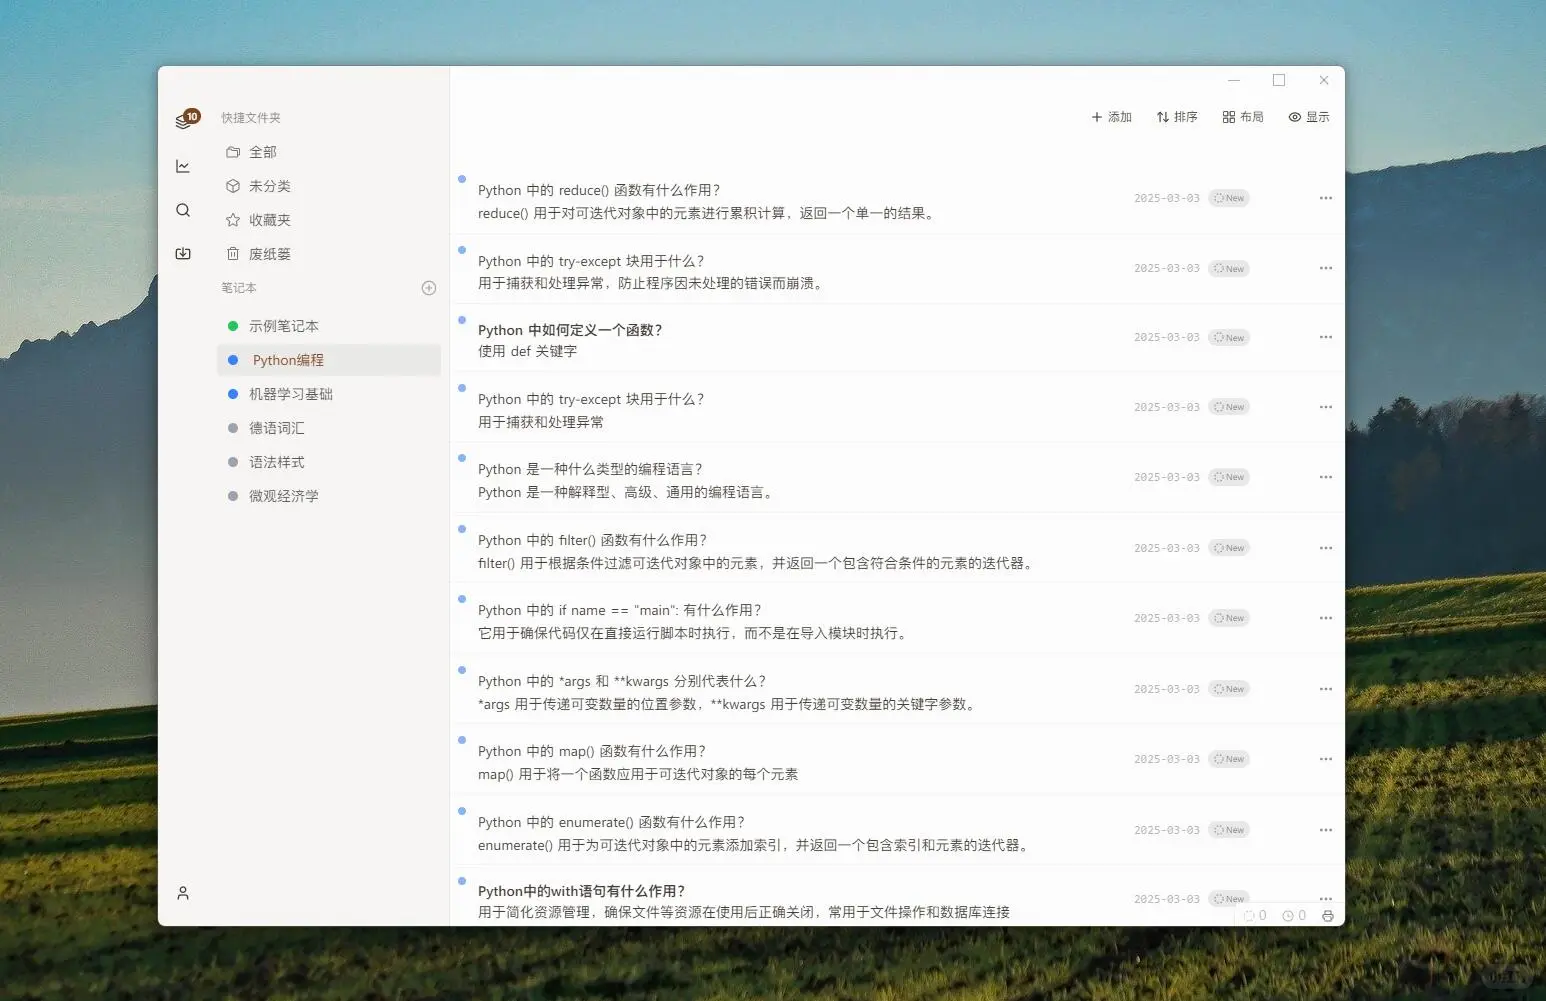Select the Python编程 notebook

288,359
